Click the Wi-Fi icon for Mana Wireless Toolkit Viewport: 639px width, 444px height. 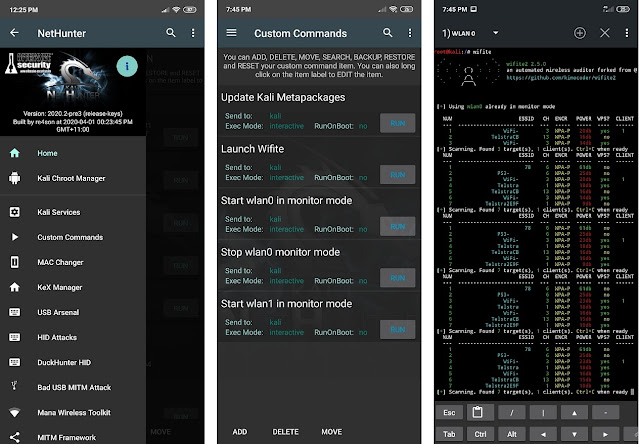coord(15,413)
